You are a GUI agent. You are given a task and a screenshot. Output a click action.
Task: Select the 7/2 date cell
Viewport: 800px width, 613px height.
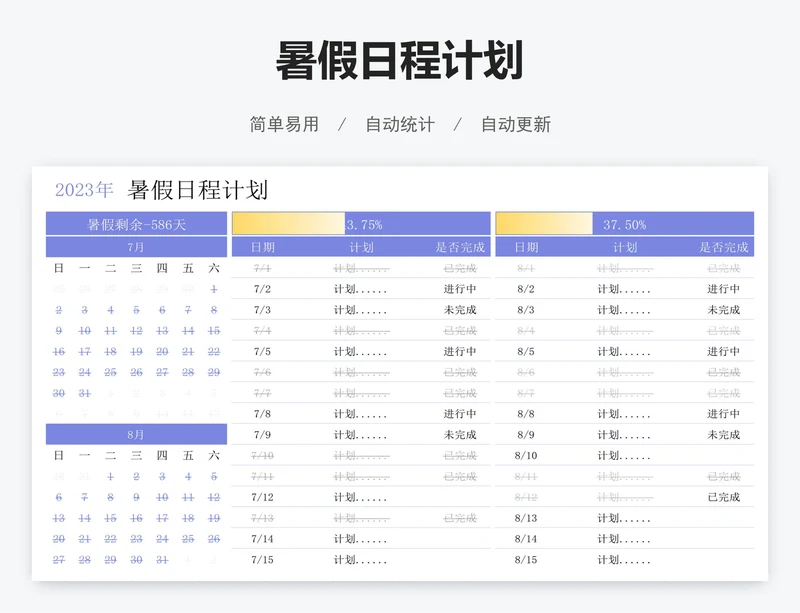262,289
